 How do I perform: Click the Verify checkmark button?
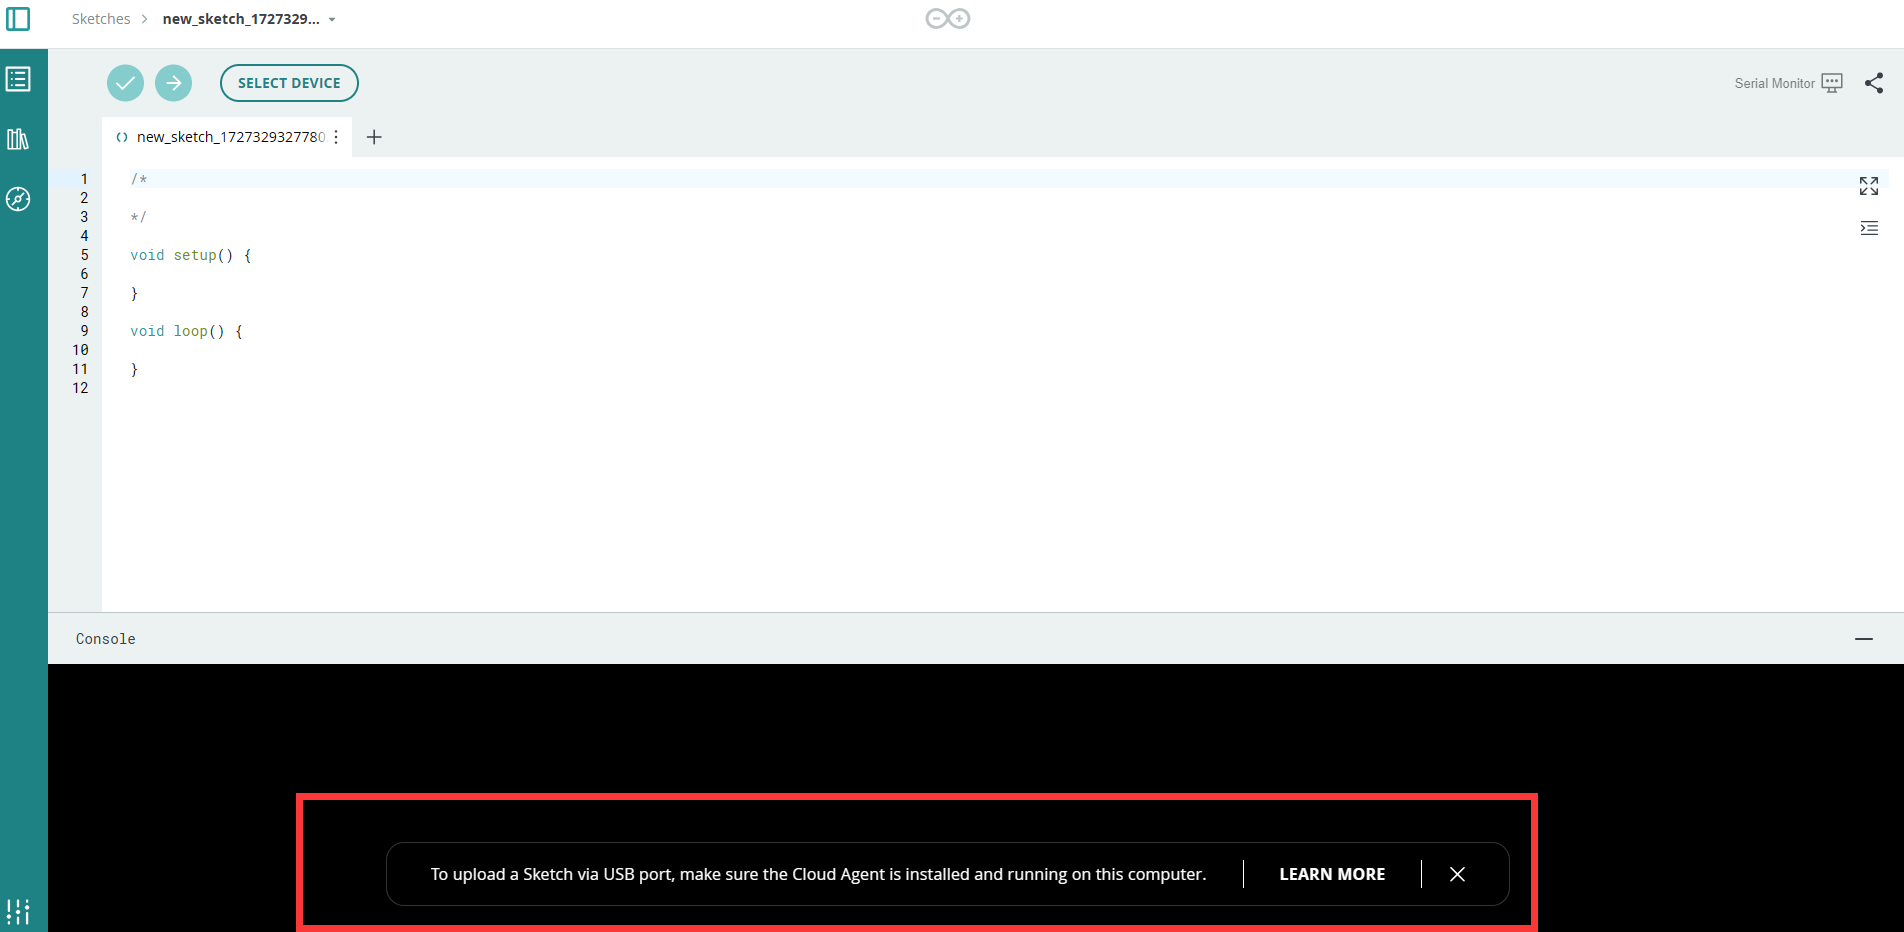tap(125, 83)
